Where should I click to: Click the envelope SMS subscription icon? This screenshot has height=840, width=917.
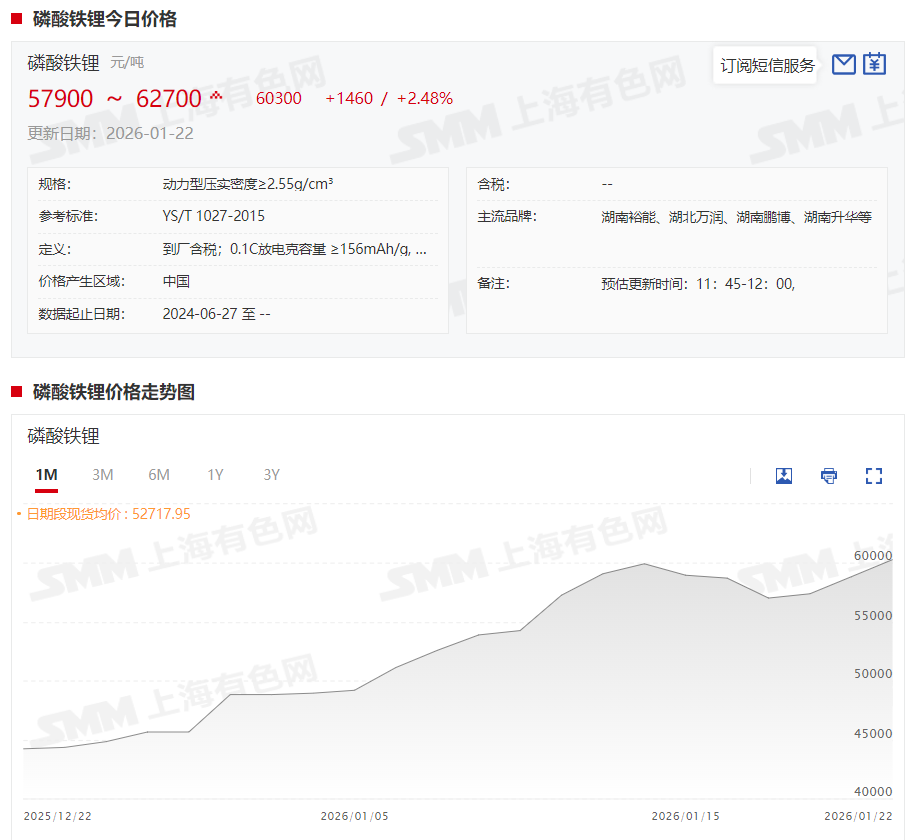843,65
